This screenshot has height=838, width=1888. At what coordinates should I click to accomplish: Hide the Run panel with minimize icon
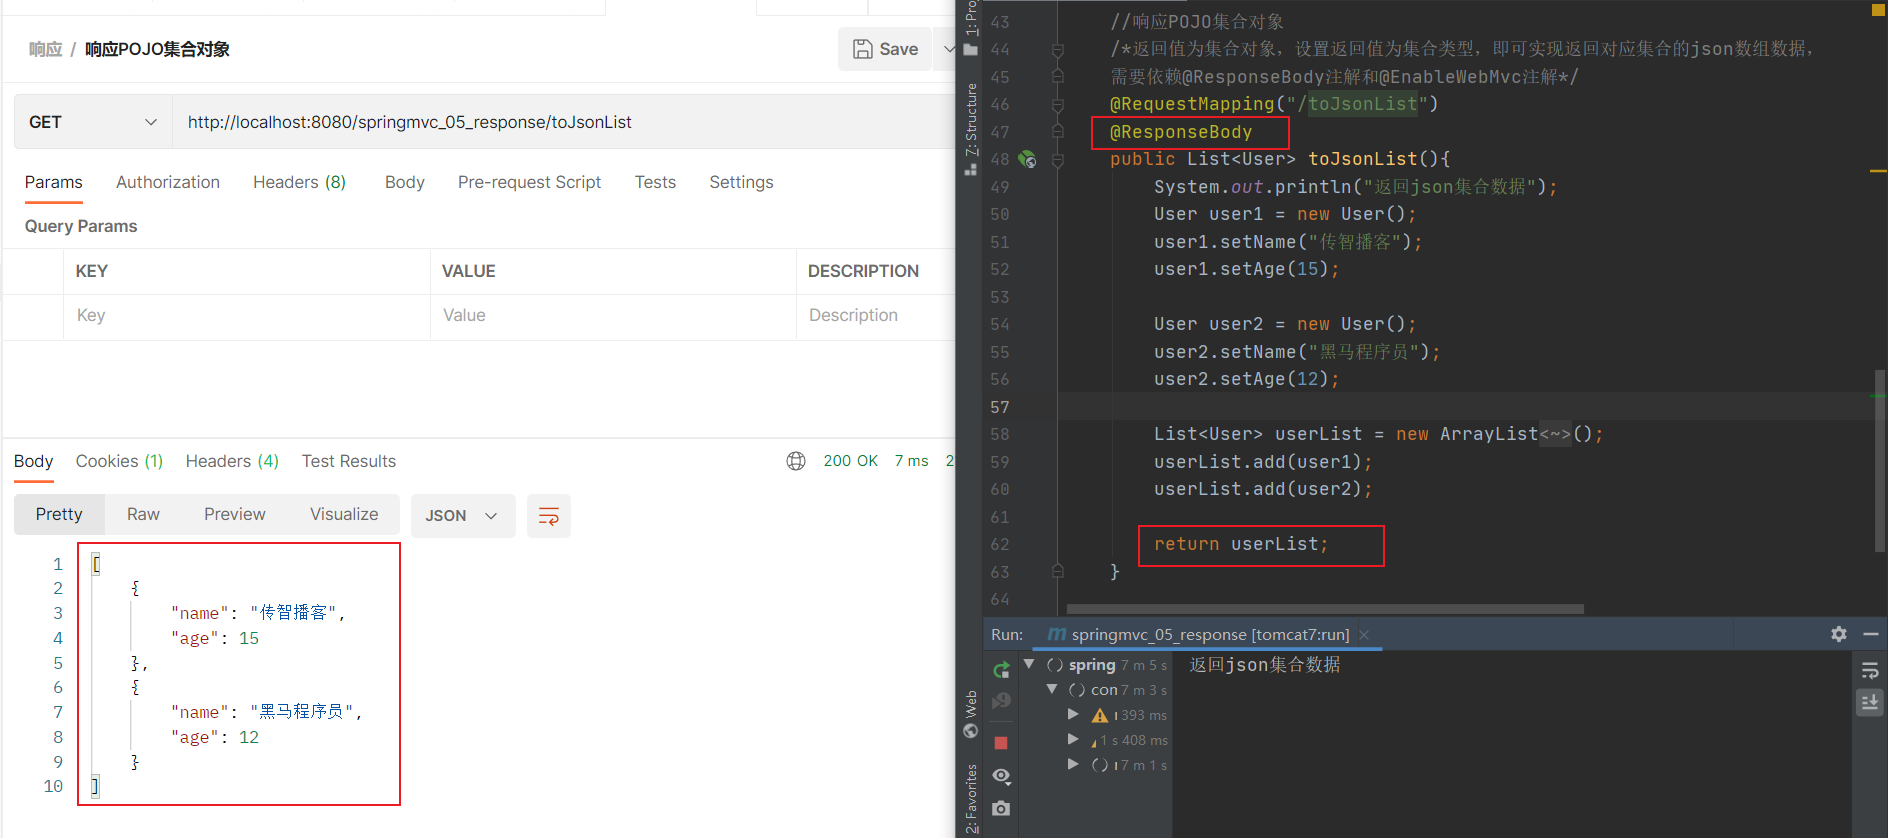[1871, 634]
